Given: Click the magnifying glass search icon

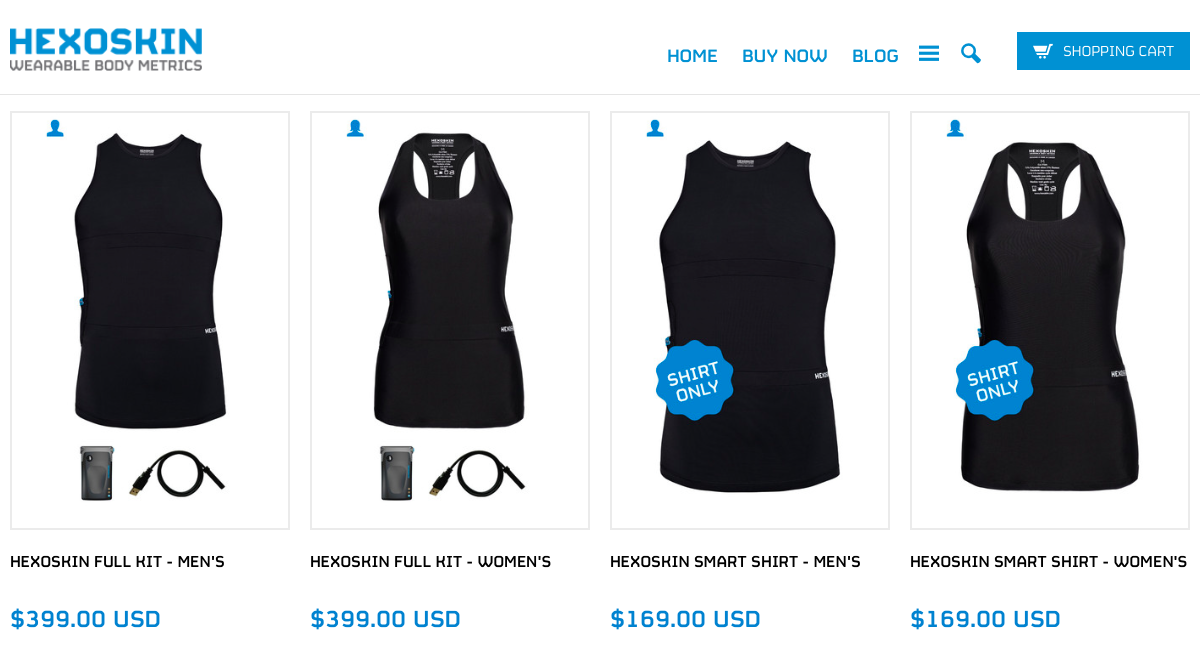Looking at the screenshot, I should tap(971, 53).
